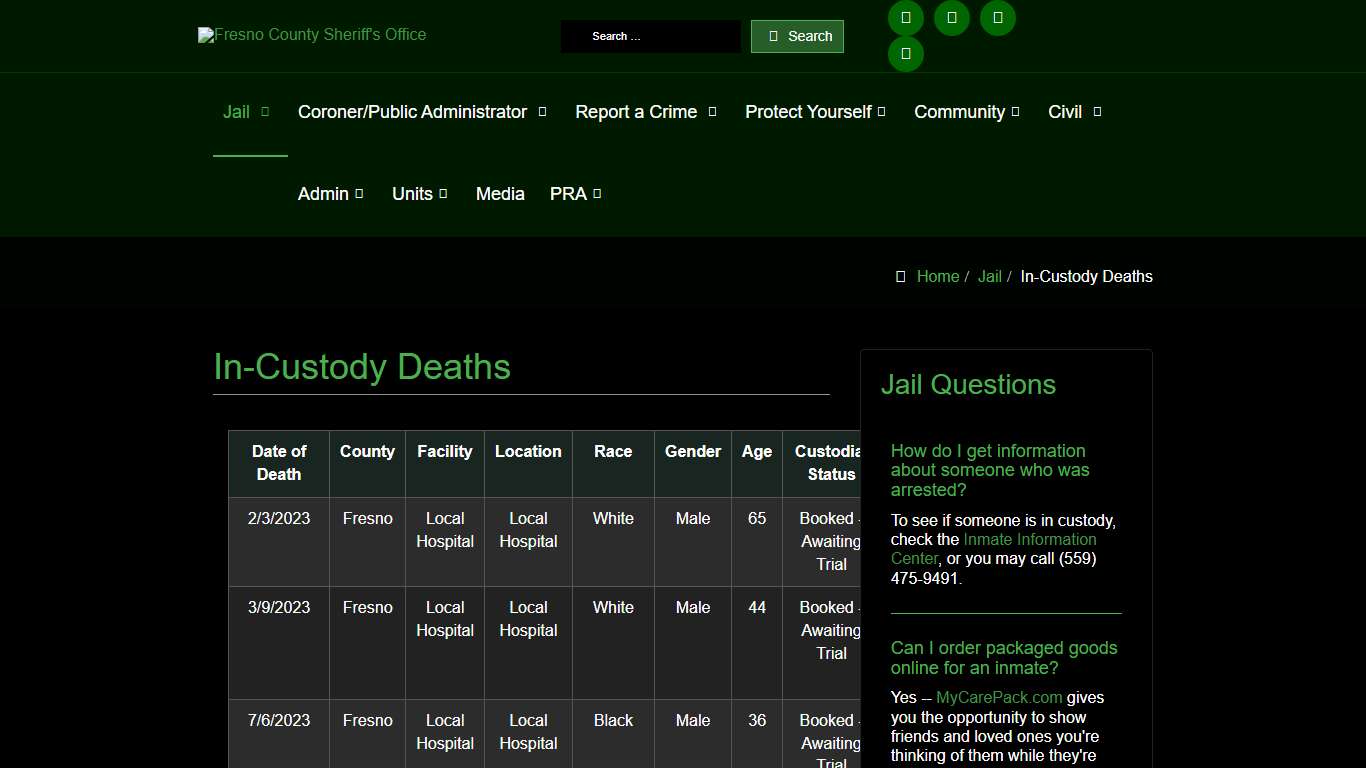Click the home icon in the breadcrumb
The height and width of the screenshot is (768, 1366).
(900, 276)
